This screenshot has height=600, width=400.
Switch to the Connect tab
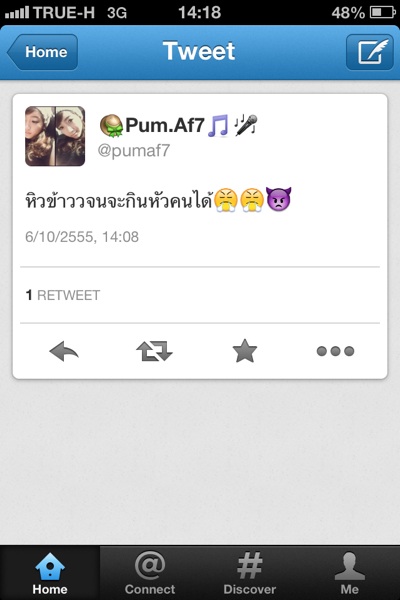[150, 572]
